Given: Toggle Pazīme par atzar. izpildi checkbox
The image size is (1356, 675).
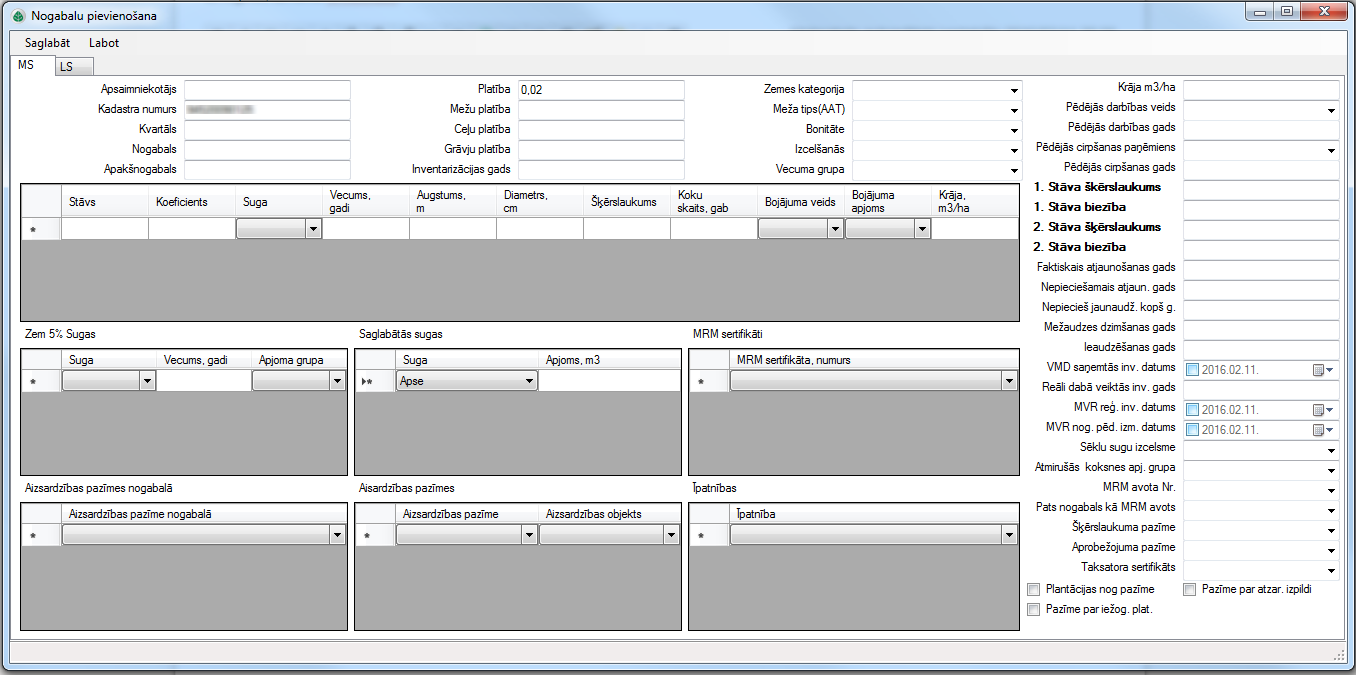Looking at the screenshot, I should [1190, 590].
